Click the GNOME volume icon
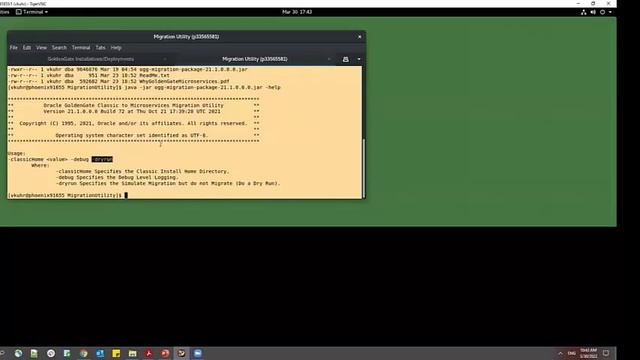 [593, 12]
